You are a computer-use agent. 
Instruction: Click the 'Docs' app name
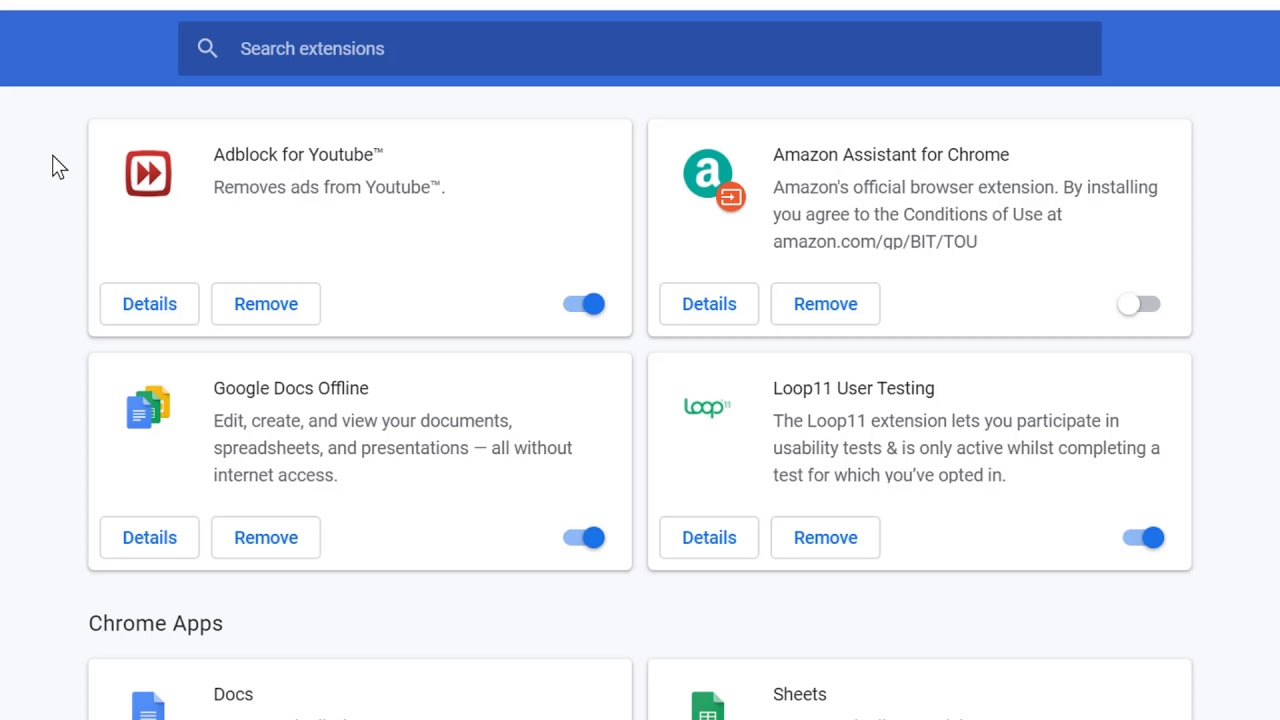click(x=233, y=694)
